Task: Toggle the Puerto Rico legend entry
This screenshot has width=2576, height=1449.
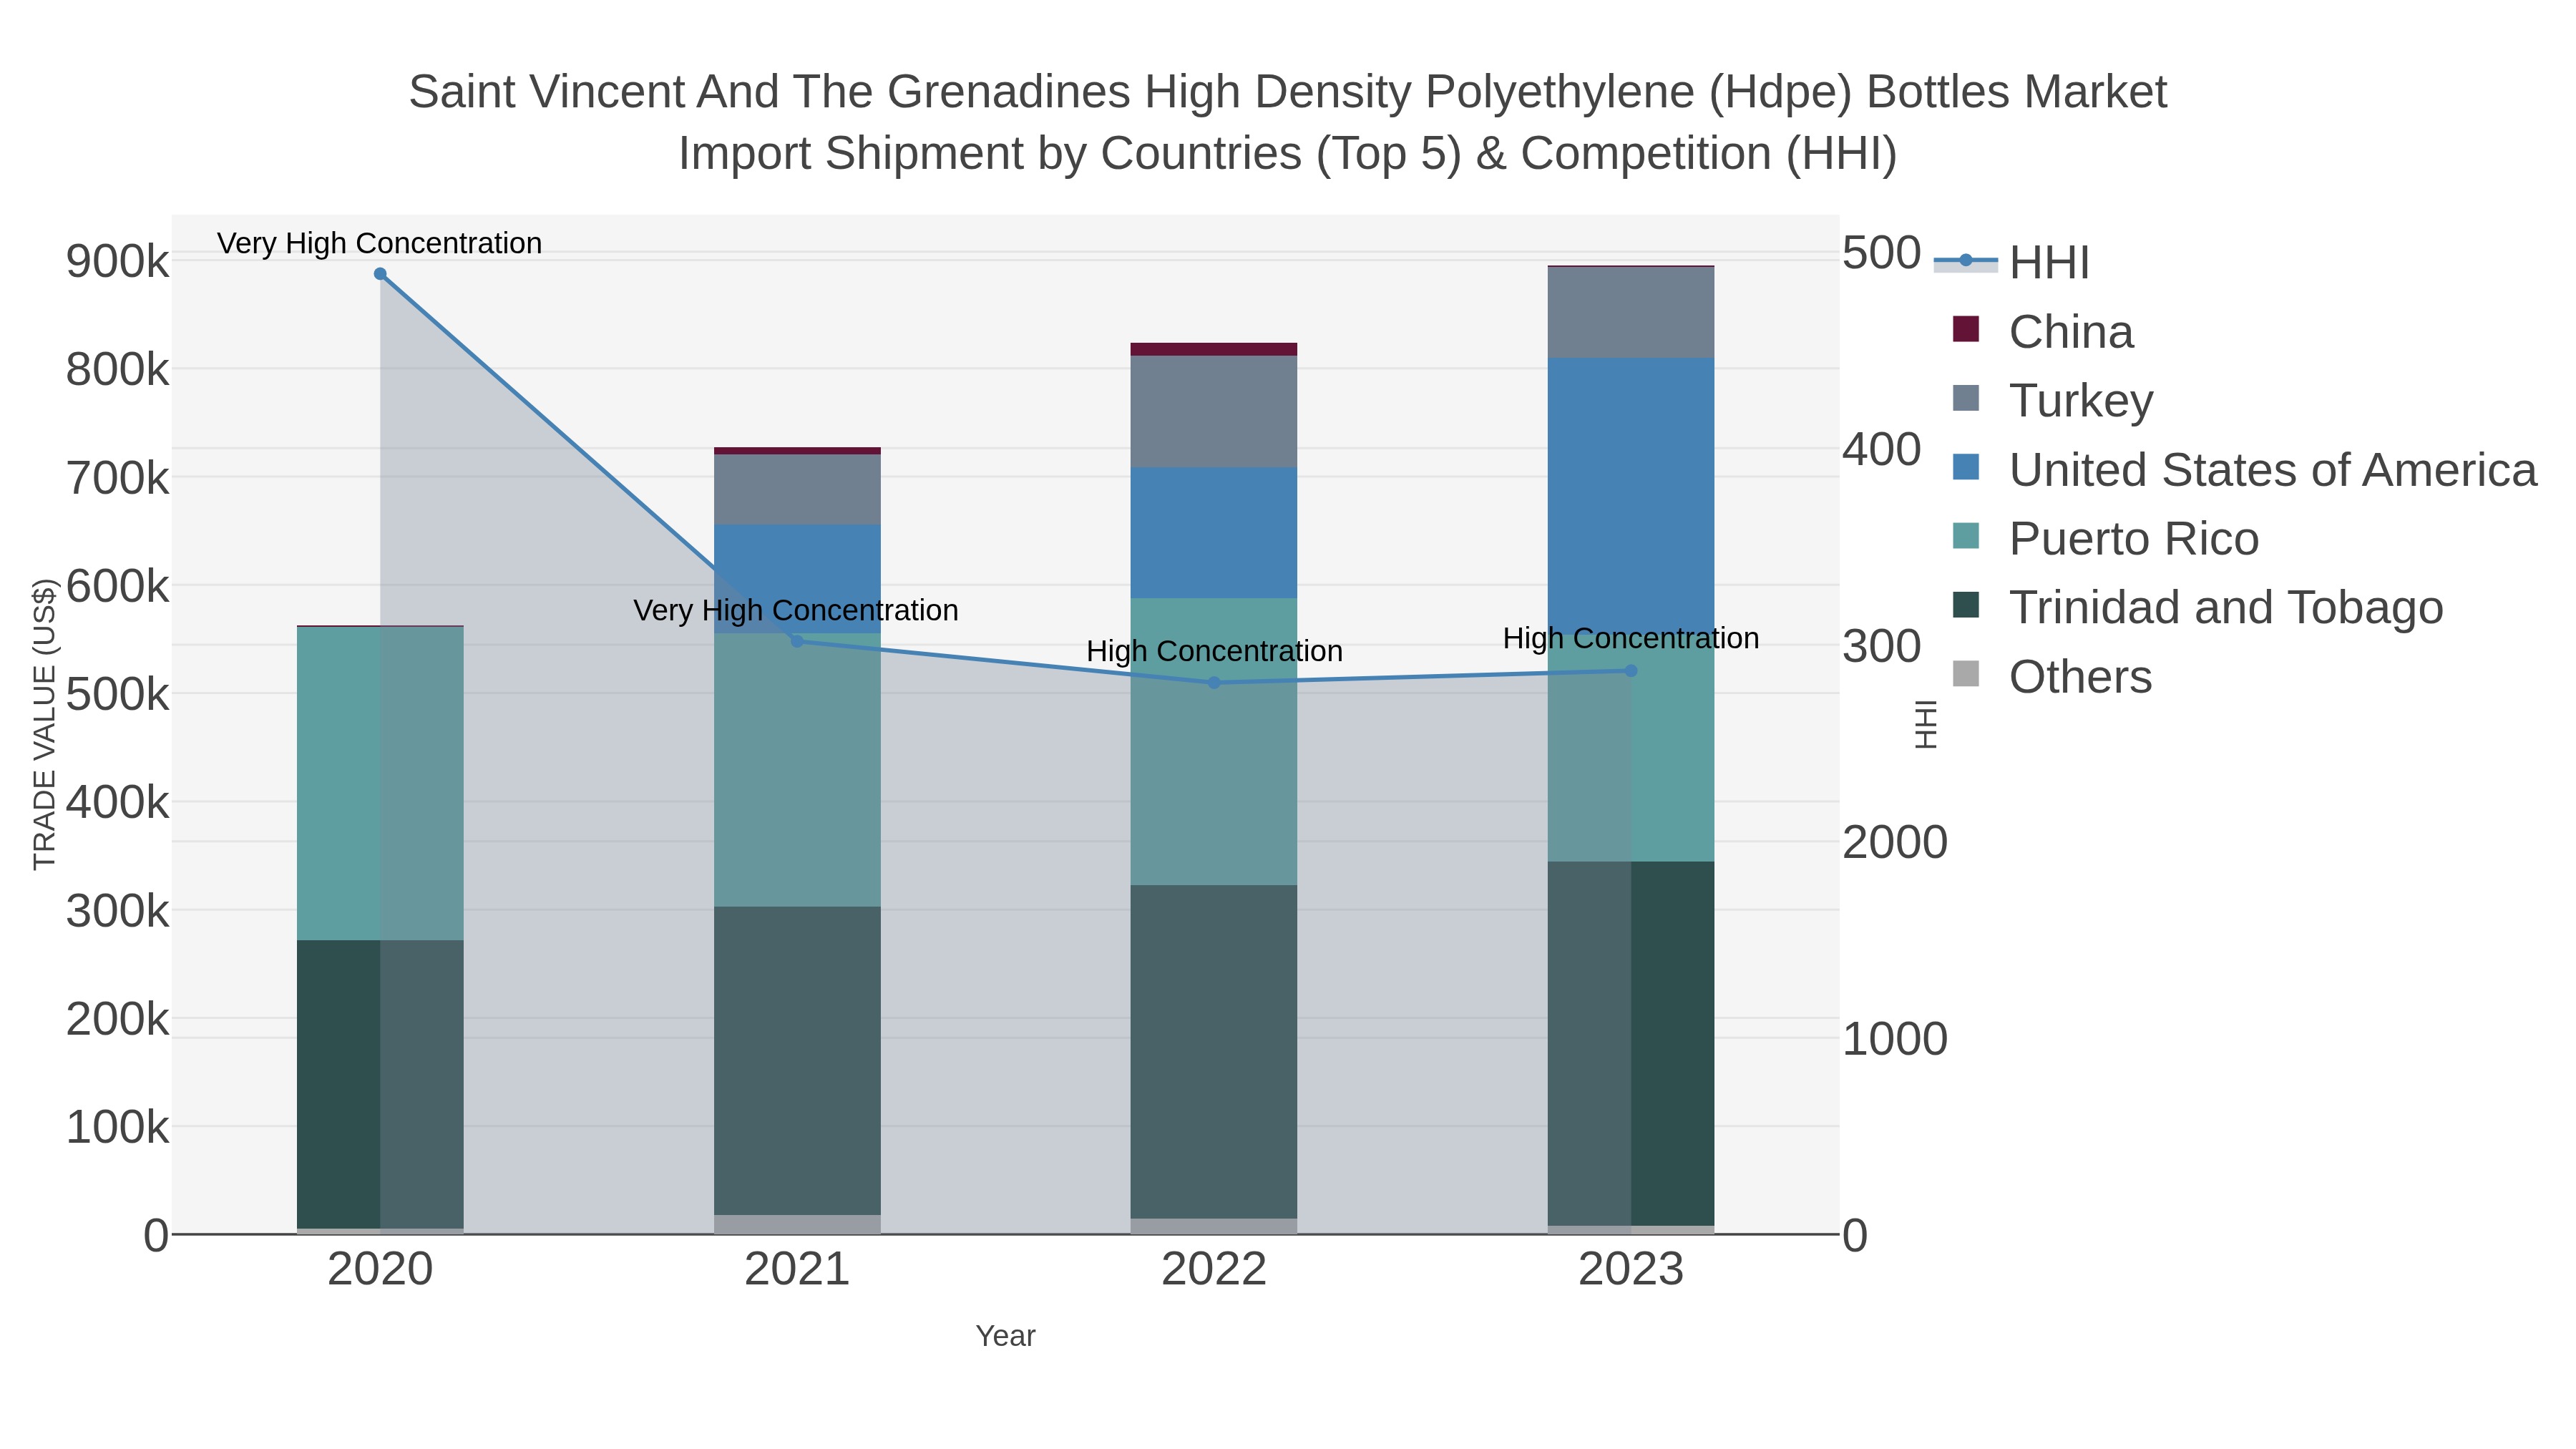Action: (x=2105, y=538)
